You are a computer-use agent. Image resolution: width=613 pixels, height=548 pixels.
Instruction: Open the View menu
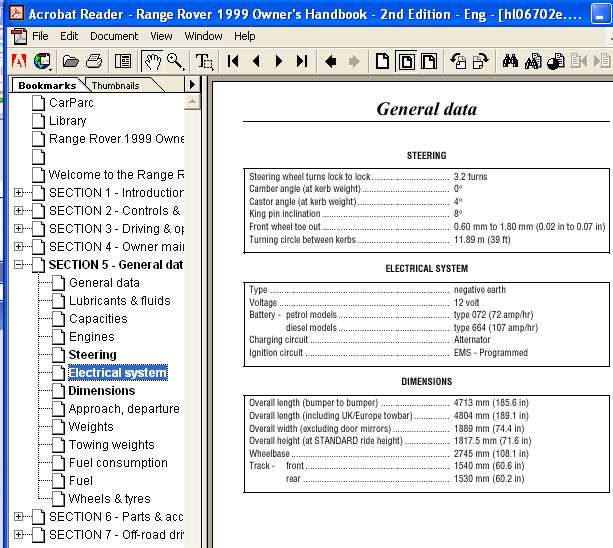[161, 36]
